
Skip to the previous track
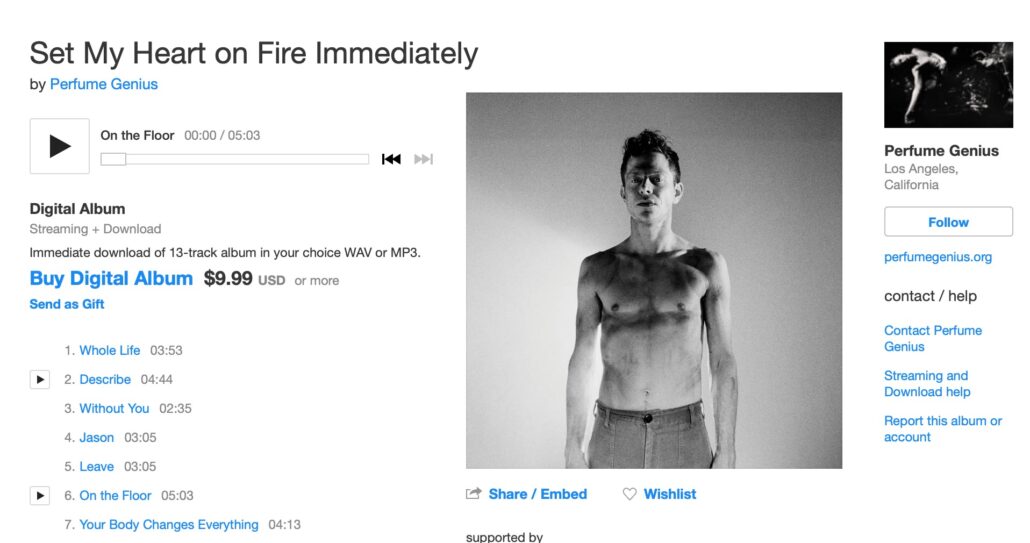(391, 159)
